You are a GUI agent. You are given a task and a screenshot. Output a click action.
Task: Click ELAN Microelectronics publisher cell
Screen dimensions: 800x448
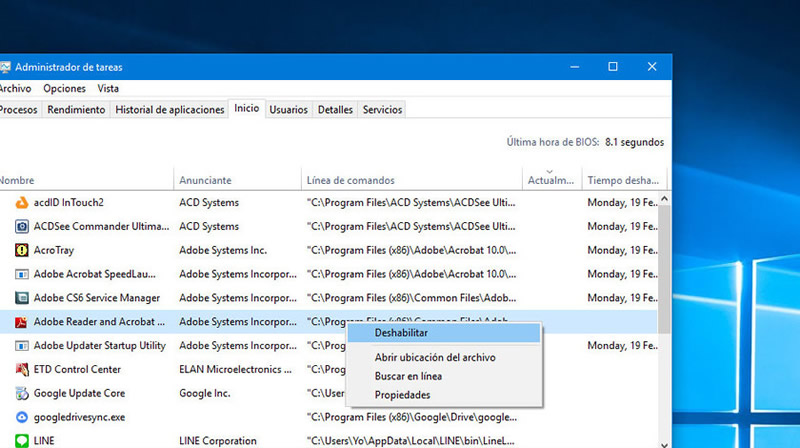pyautogui.click(x=235, y=369)
